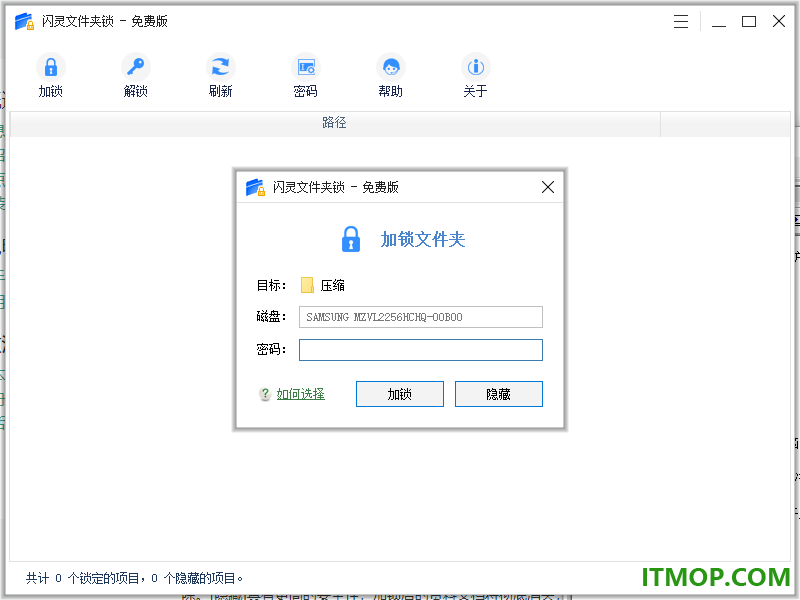Screen dimensions: 800x600
Task: Click the main window app logo icon
Action: pos(24,21)
